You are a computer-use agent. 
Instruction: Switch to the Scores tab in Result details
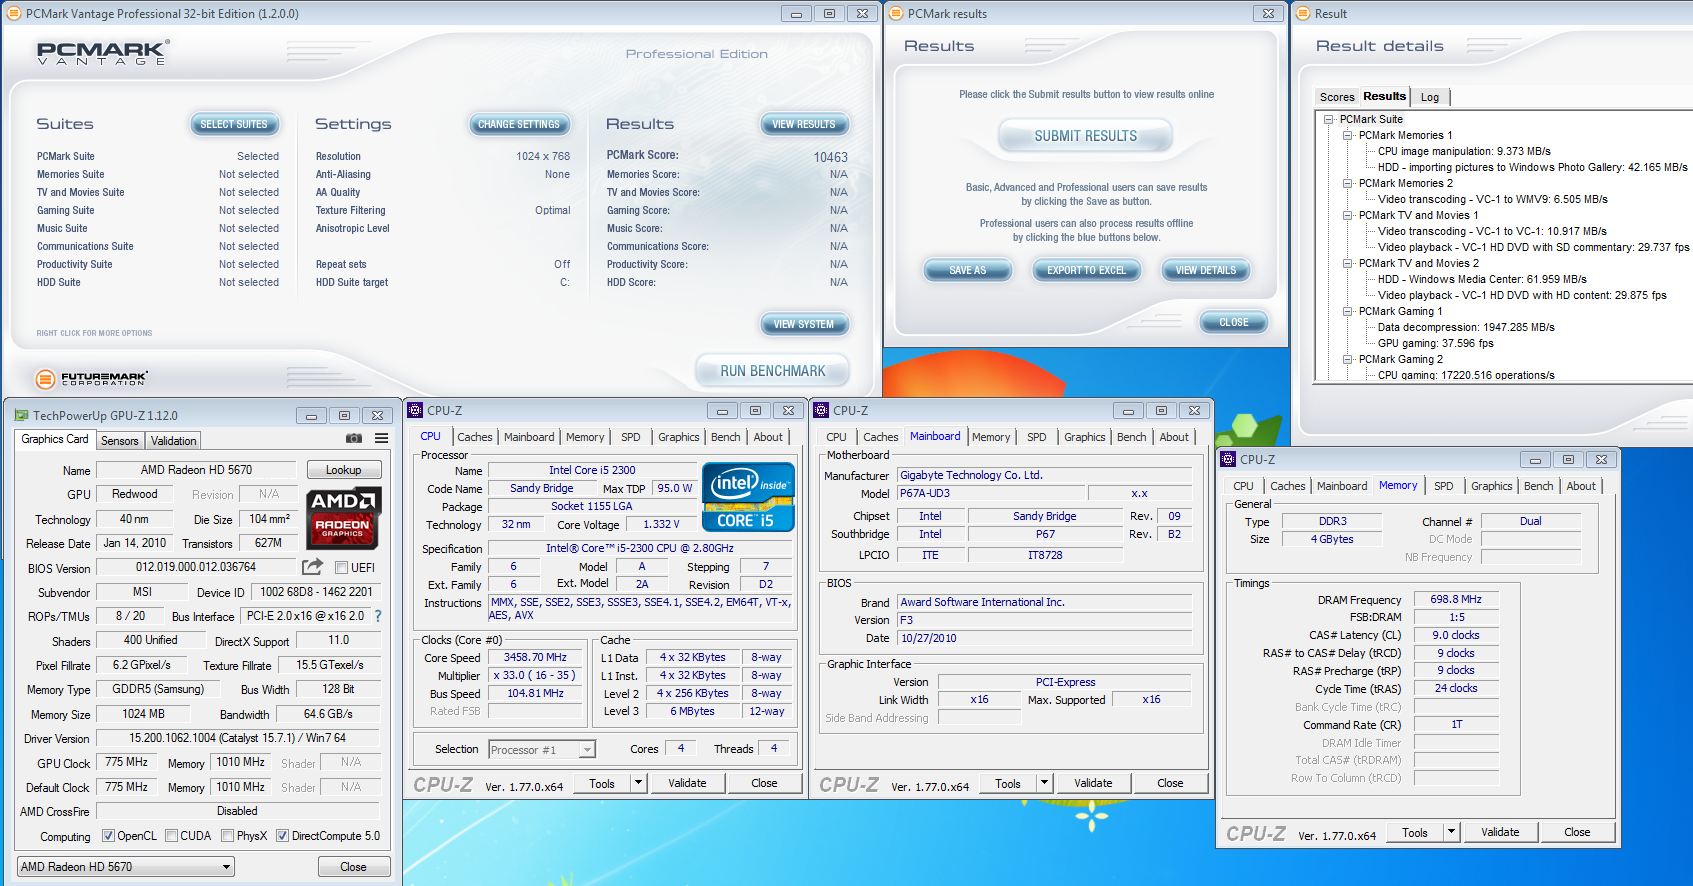(1337, 97)
